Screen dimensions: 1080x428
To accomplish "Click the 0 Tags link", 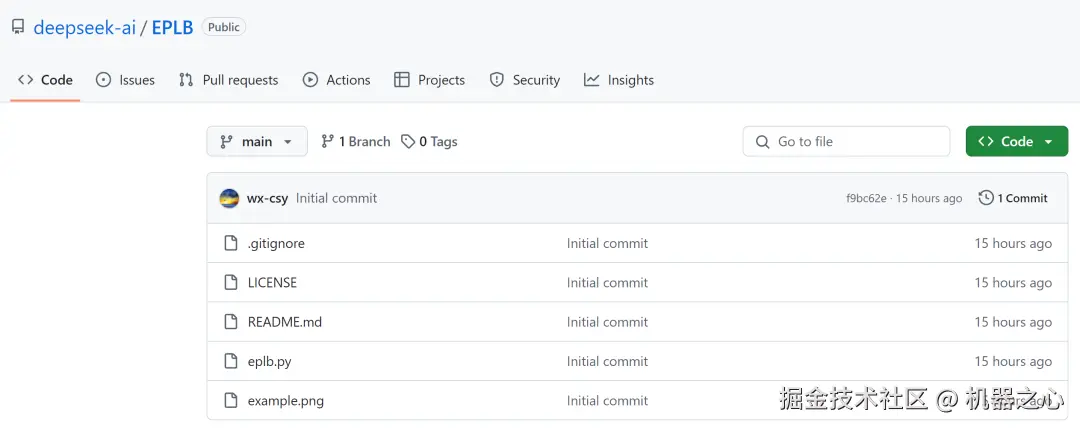I will coord(429,142).
